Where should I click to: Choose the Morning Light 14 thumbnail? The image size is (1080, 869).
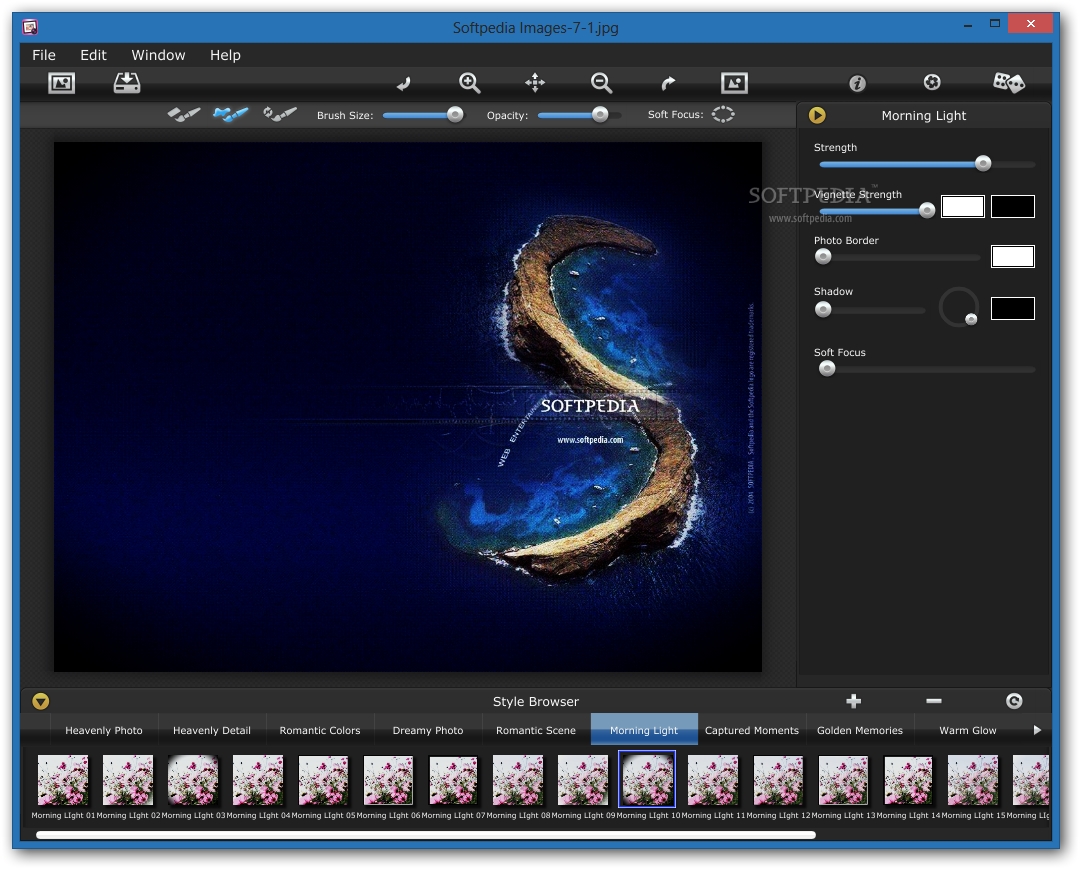[x=908, y=780]
